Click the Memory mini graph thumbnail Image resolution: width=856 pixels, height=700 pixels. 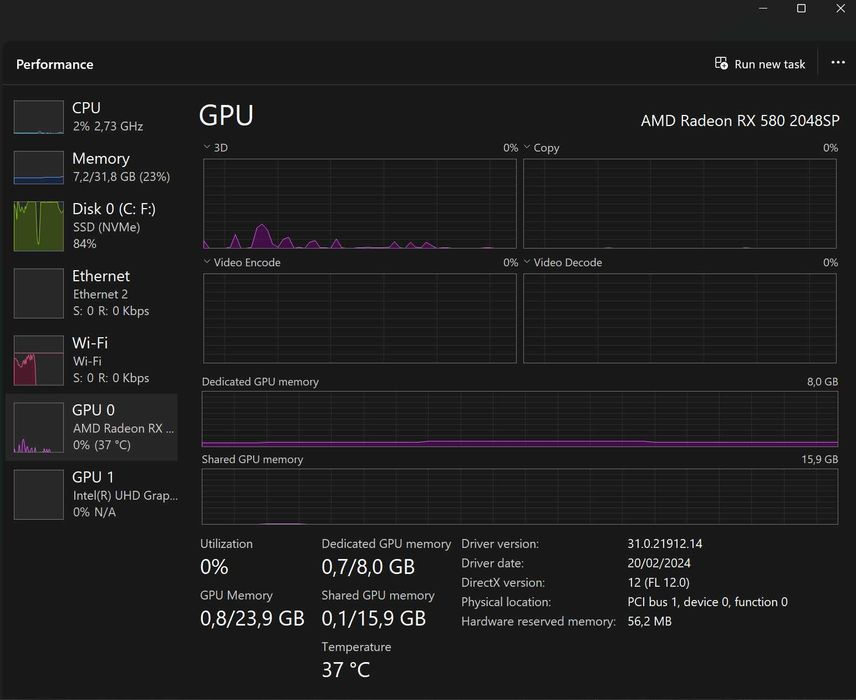(x=38, y=168)
